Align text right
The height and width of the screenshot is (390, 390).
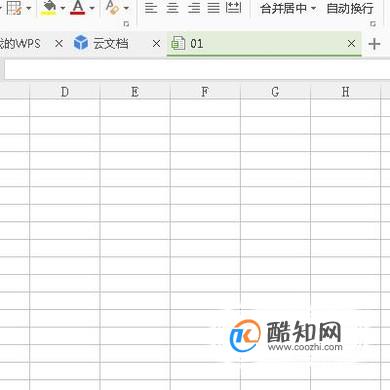click(194, 8)
